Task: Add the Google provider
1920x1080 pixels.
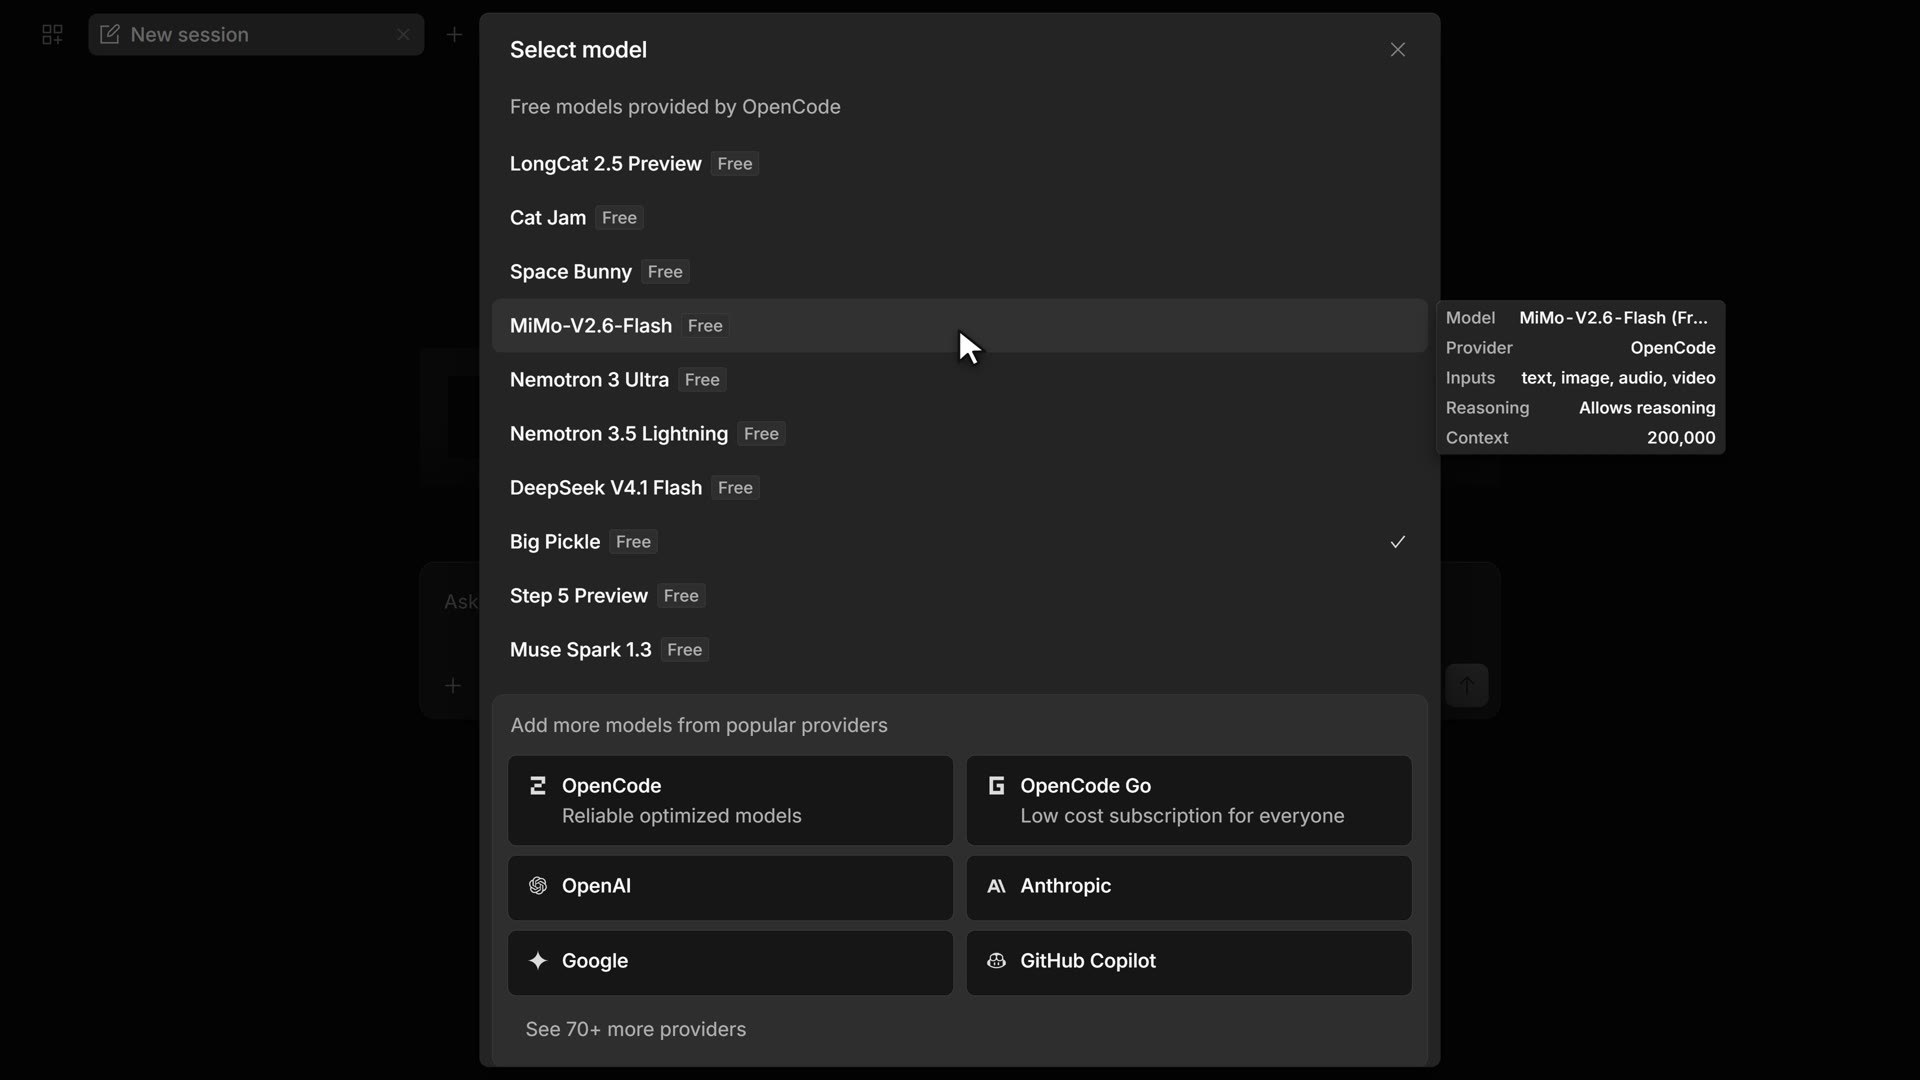Action: coord(730,962)
